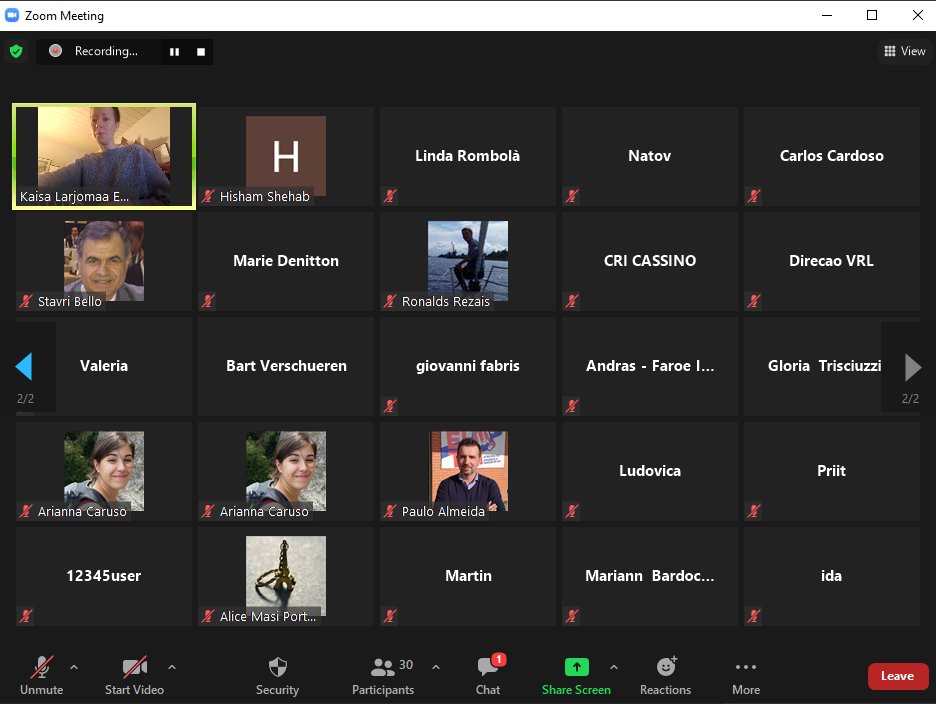
Task: Click muted mic icon on giovanni fabris's tile
Action: pos(390,406)
